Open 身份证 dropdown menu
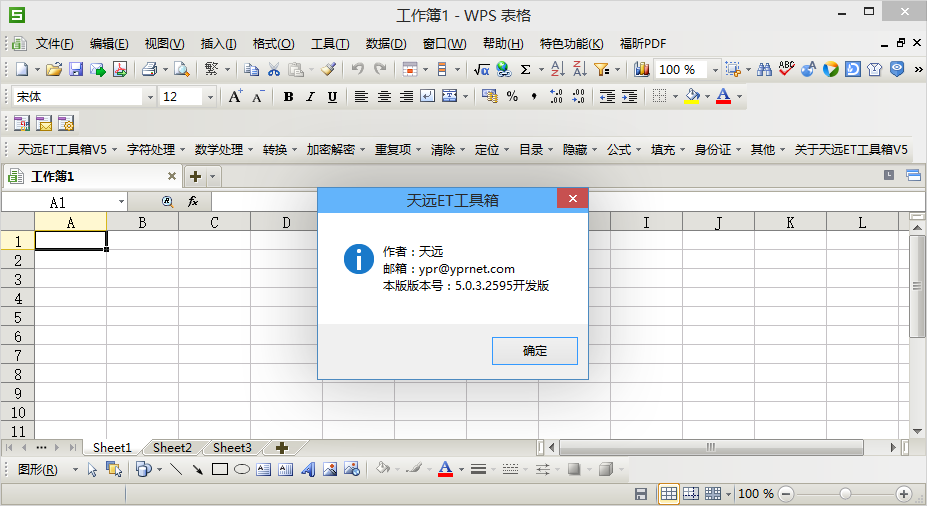This screenshot has width=927, height=506. point(718,150)
